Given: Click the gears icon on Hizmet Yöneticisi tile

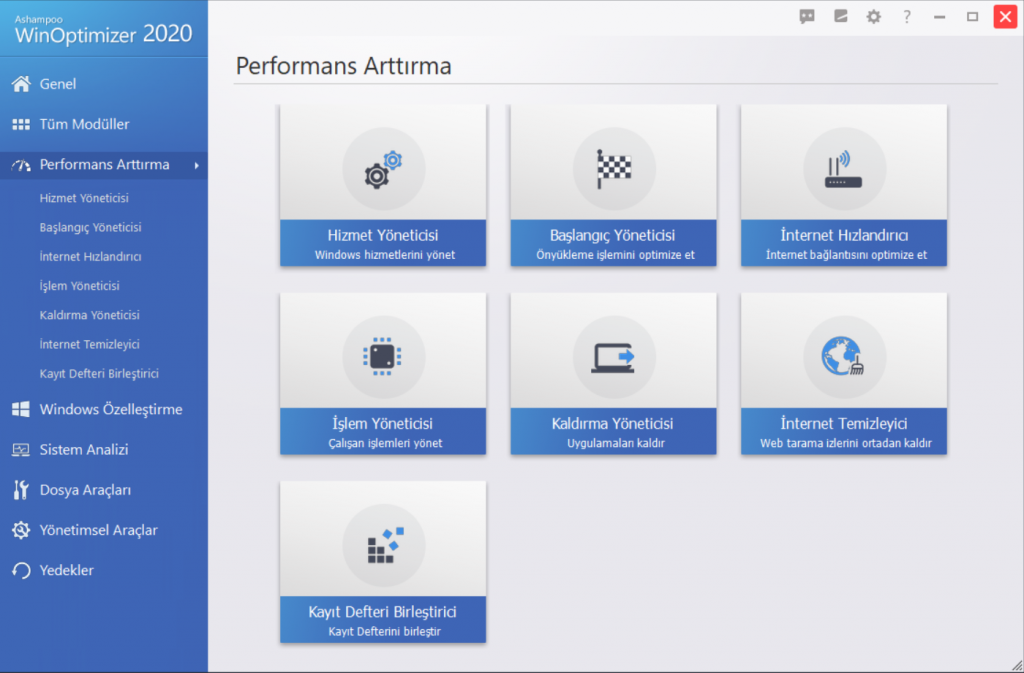Looking at the screenshot, I should 383,169.
